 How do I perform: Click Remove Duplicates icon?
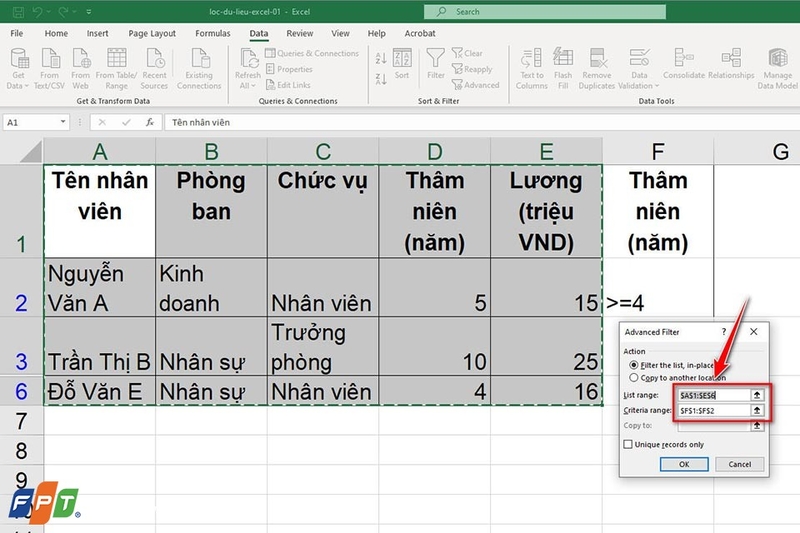[x=596, y=69]
